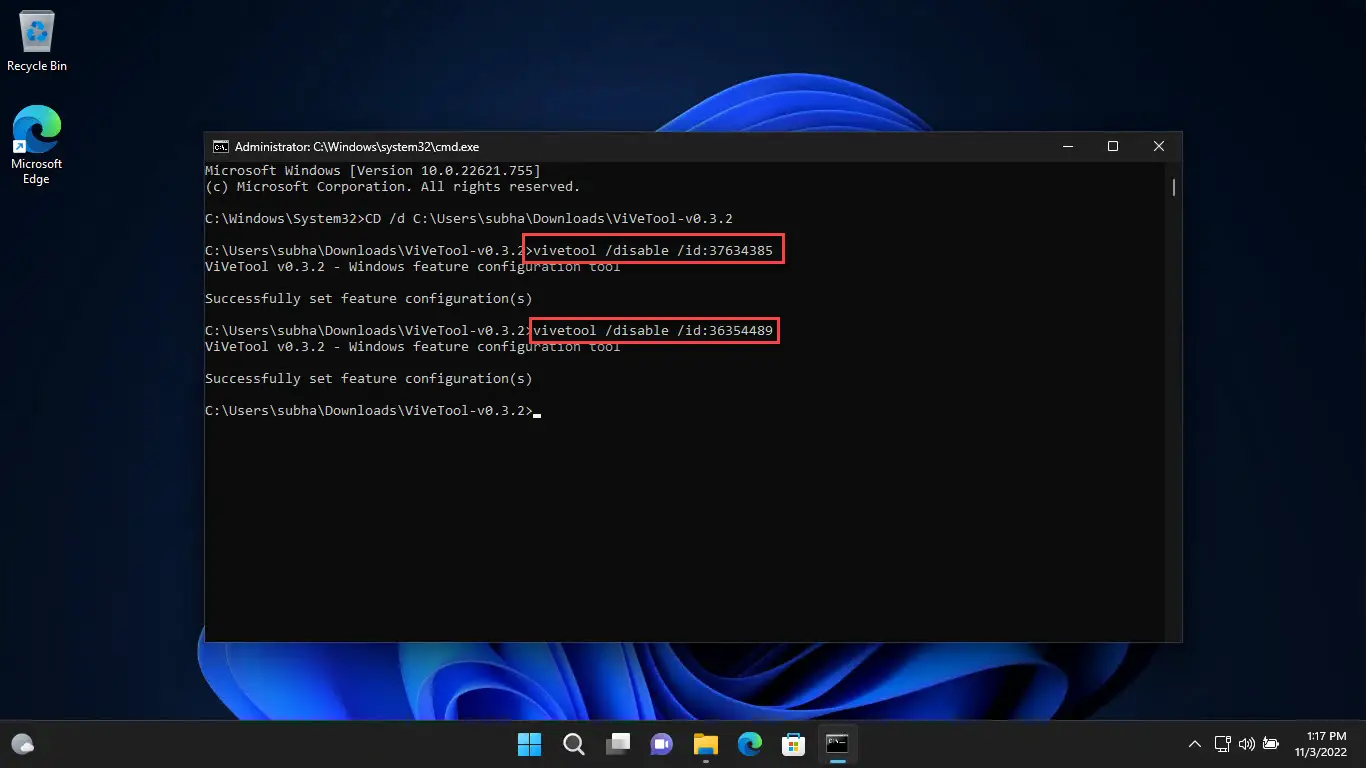Select the Command Prompt taskbar icon
This screenshot has width=1366, height=768.
click(x=837, y=744)
